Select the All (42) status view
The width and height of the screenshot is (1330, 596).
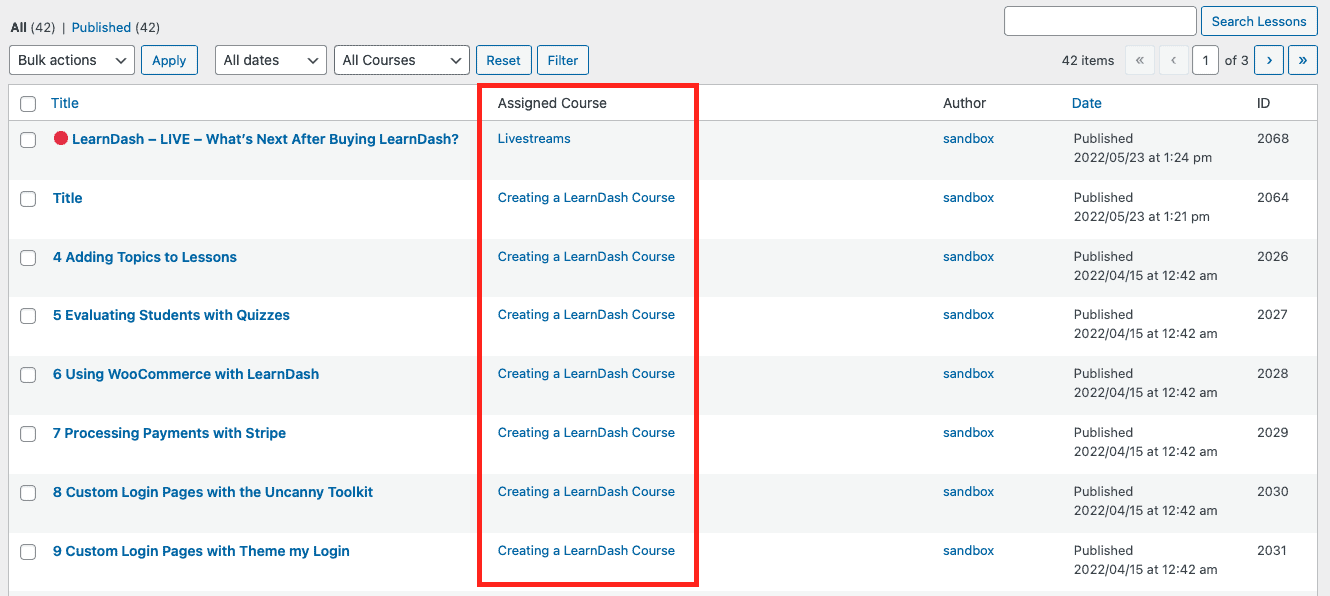(32, 27)
